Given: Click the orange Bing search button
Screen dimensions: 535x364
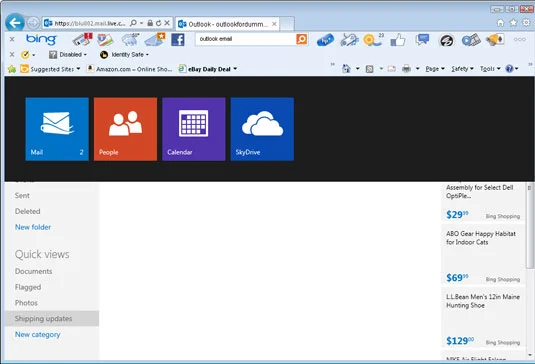Looking at the screenshot, I should click(302, 39).
